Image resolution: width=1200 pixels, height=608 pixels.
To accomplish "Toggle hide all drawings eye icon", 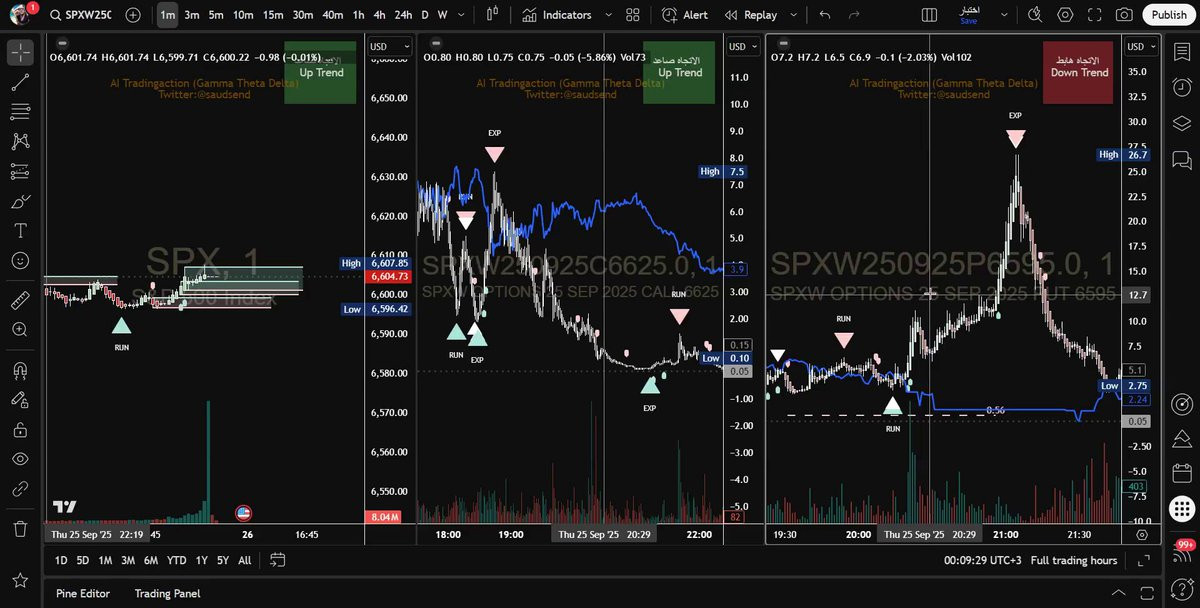I will 20,459.
